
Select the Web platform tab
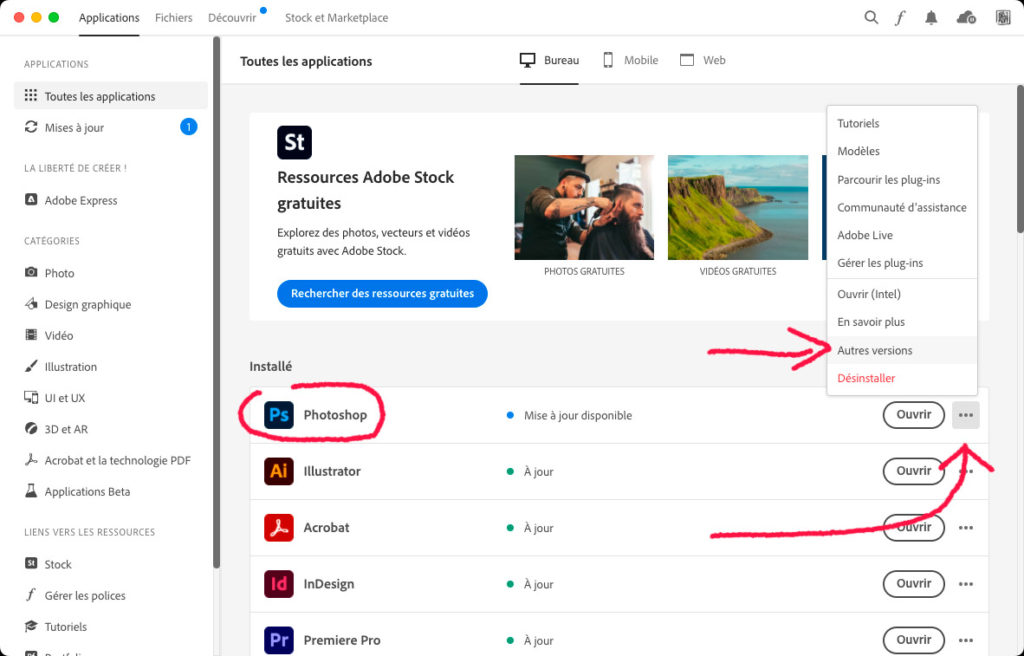703,60
